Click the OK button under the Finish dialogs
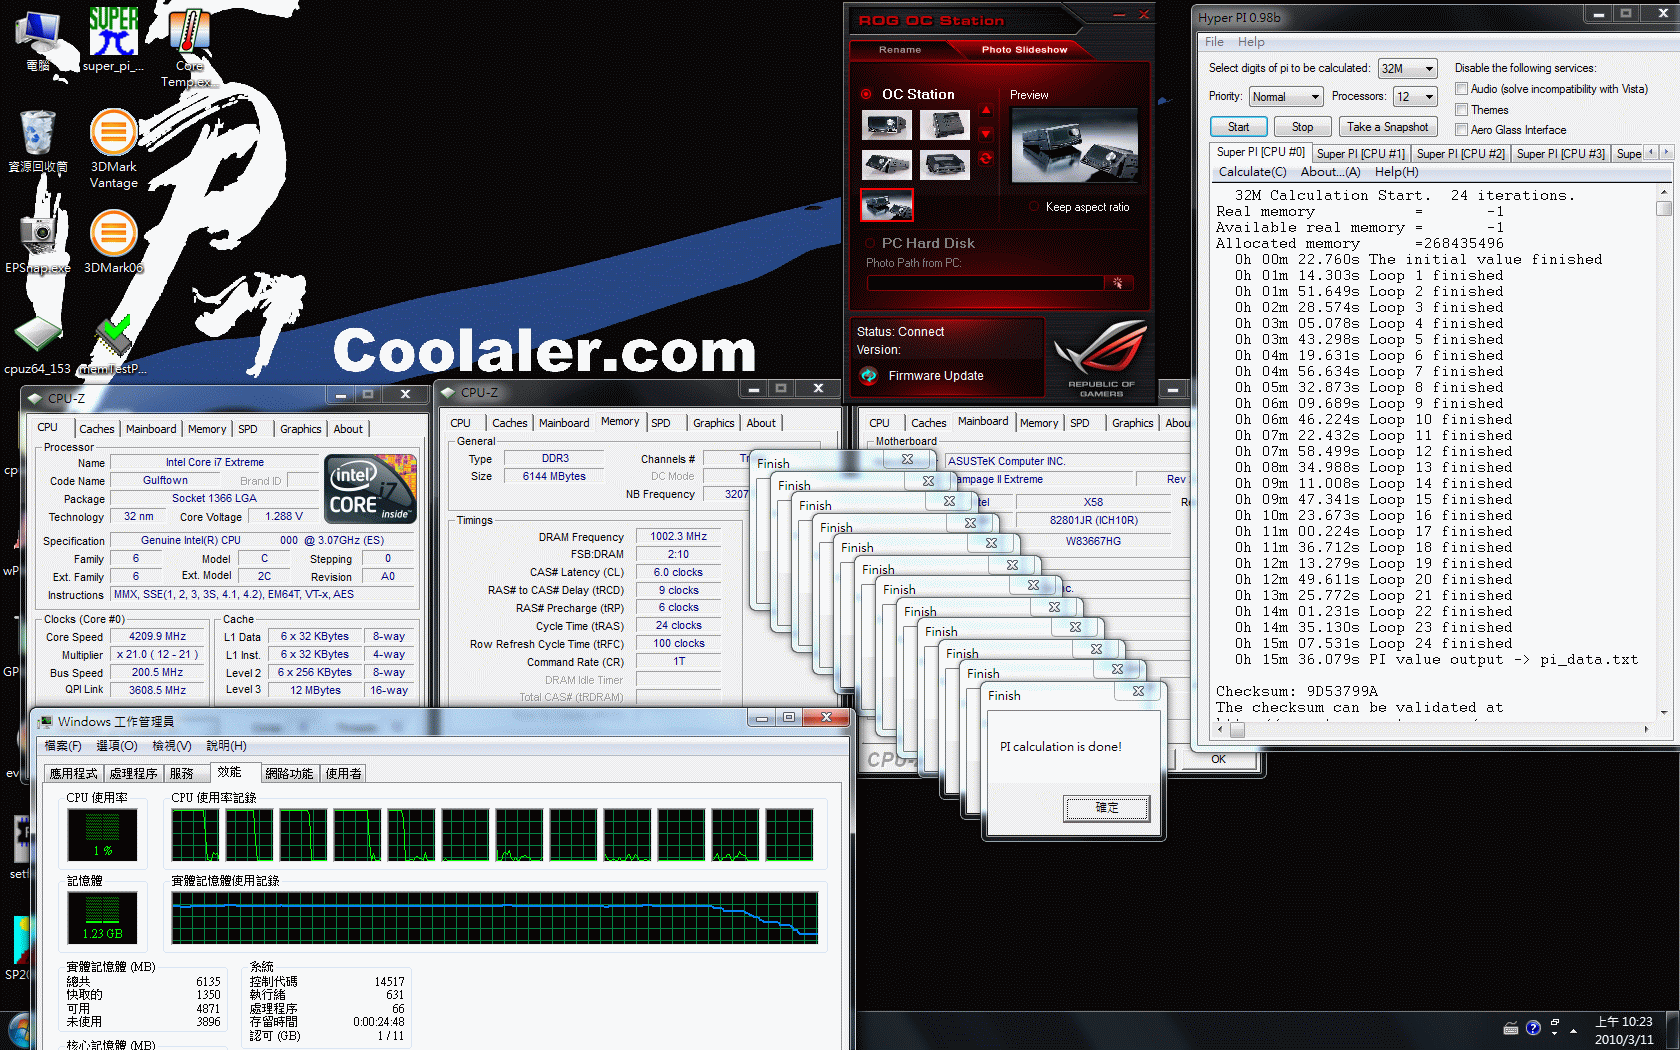The image size is (1680, 1050). [1218, 760]
